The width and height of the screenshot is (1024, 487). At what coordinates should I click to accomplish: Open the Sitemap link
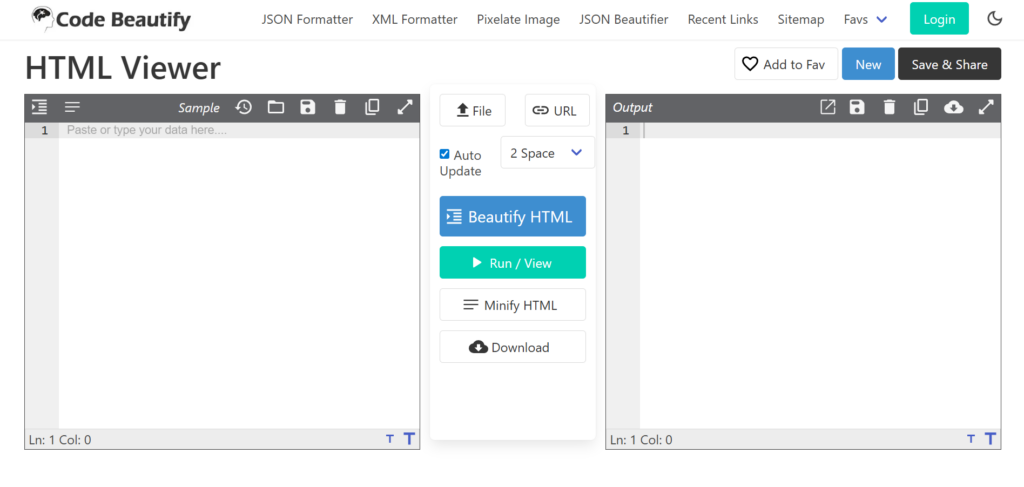[801, 20]
